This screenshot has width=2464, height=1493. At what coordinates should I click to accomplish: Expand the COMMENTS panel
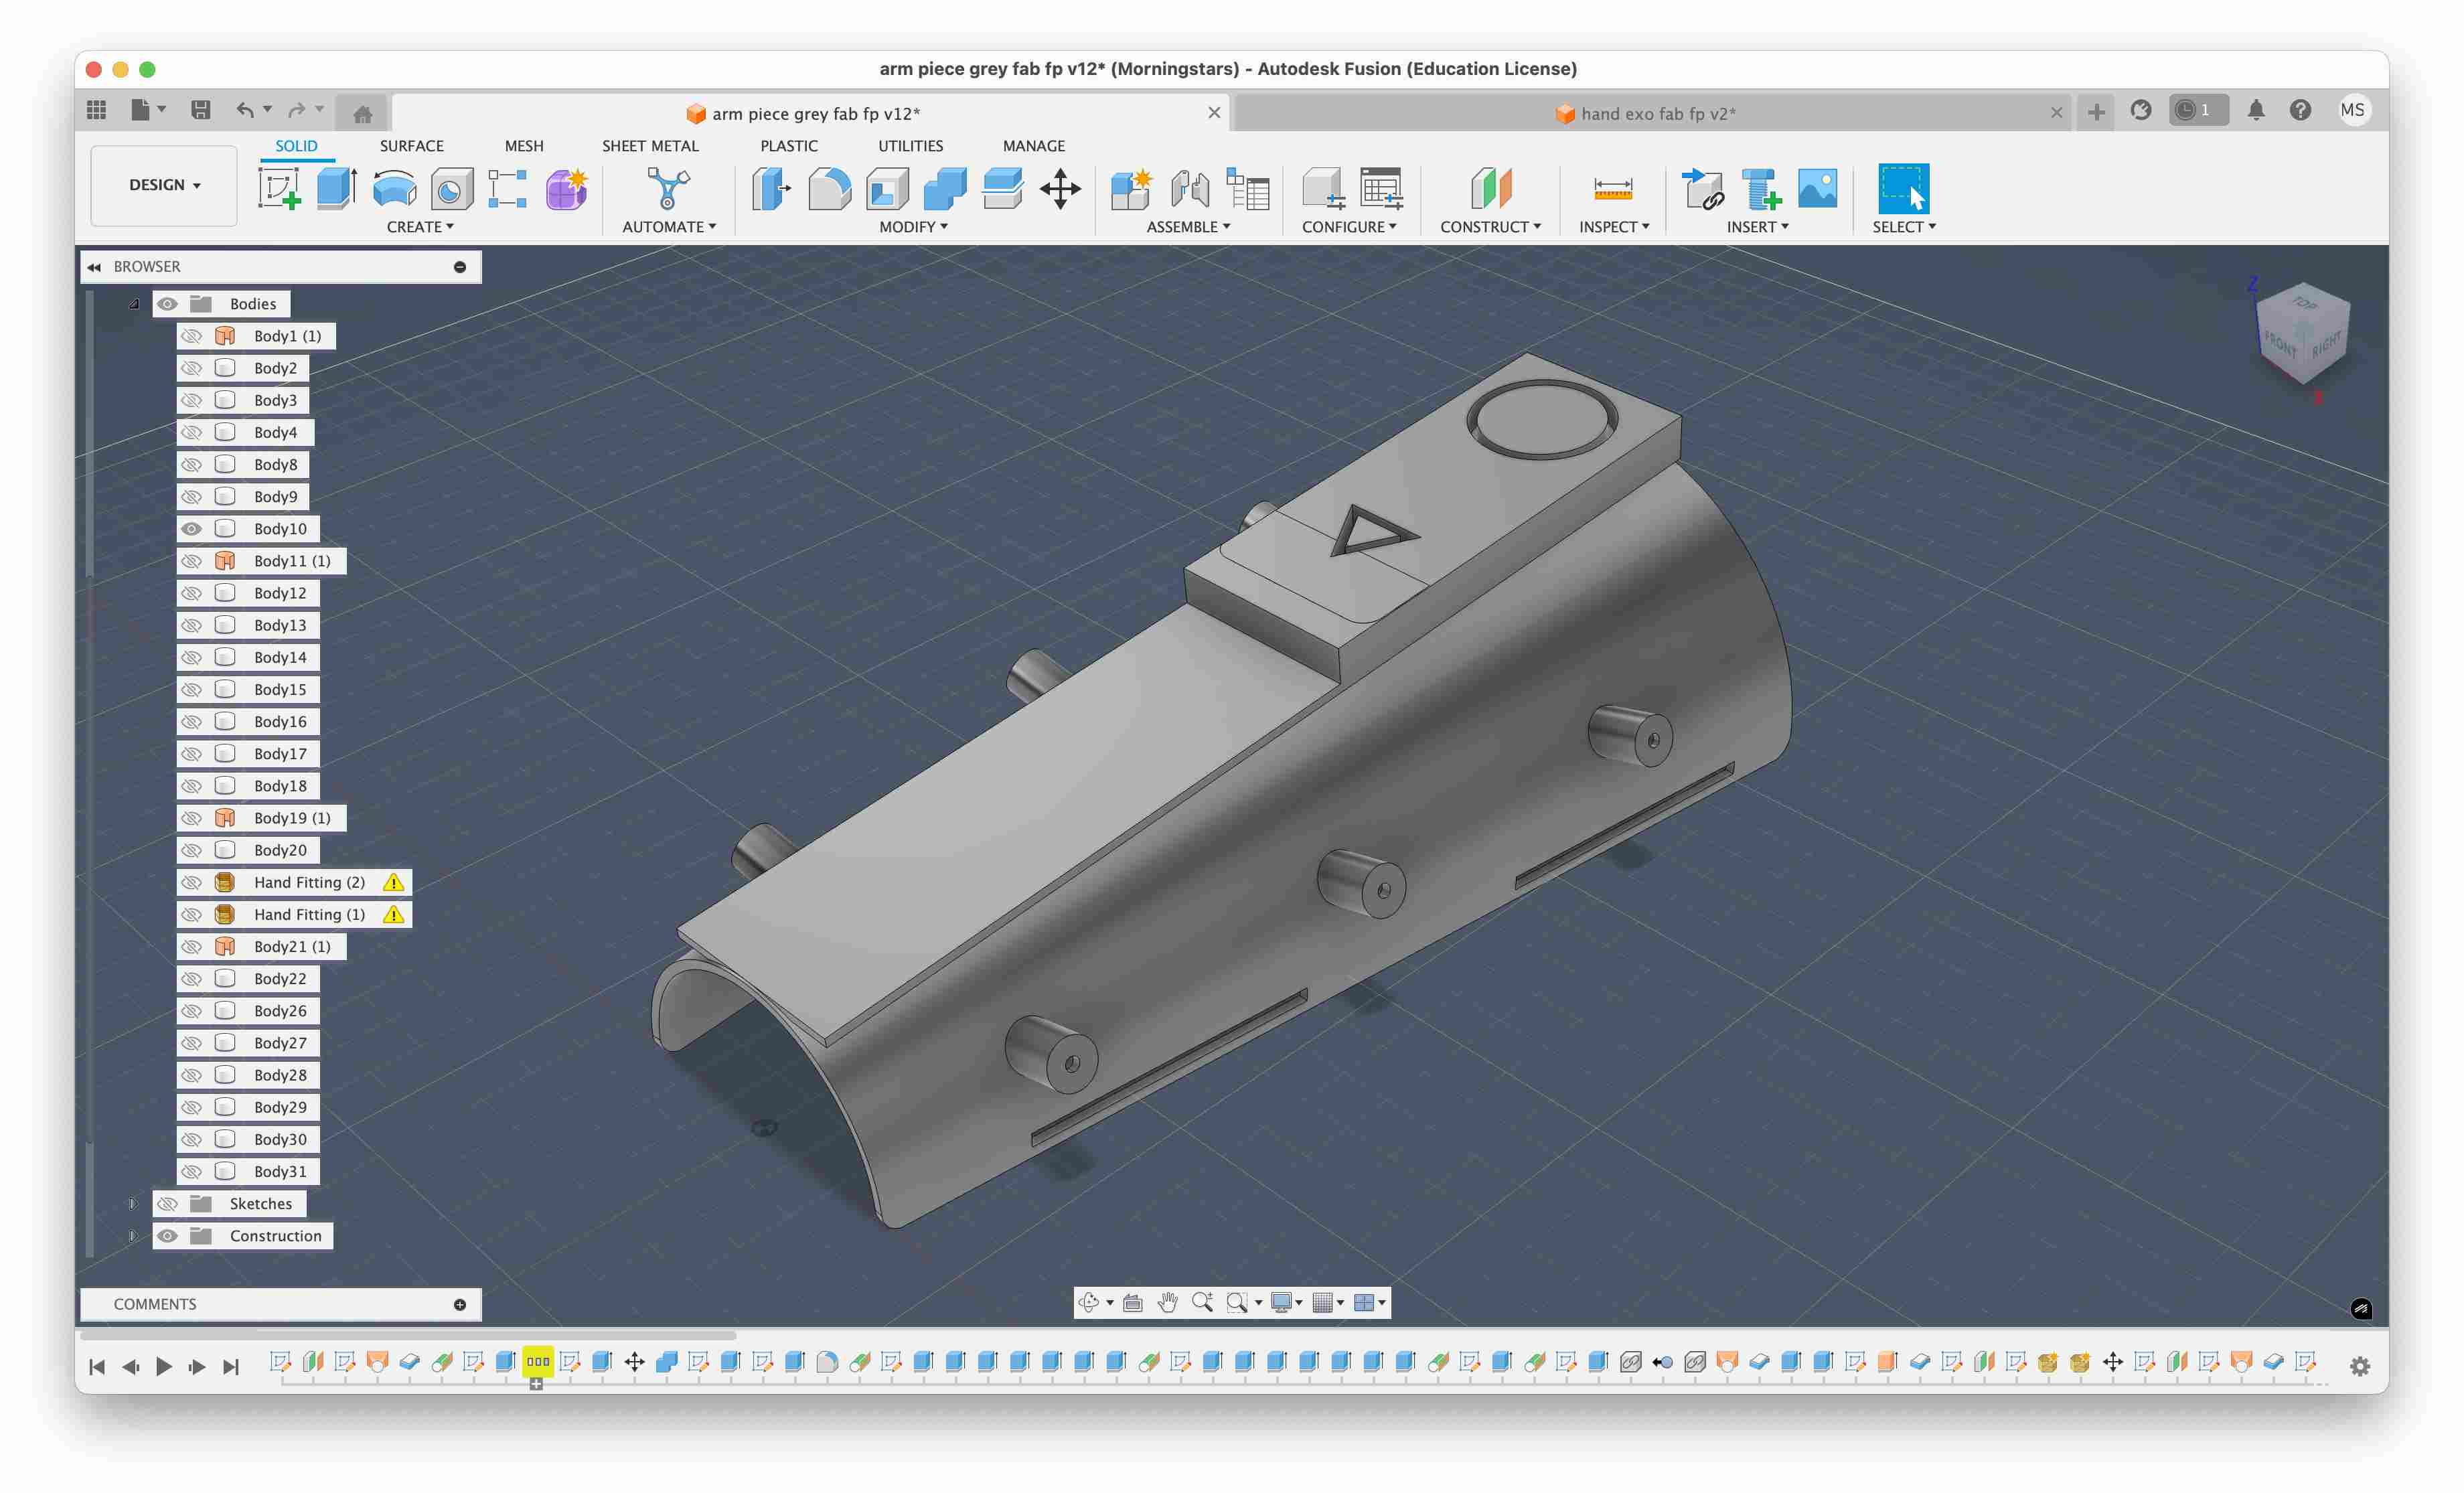460,1304
